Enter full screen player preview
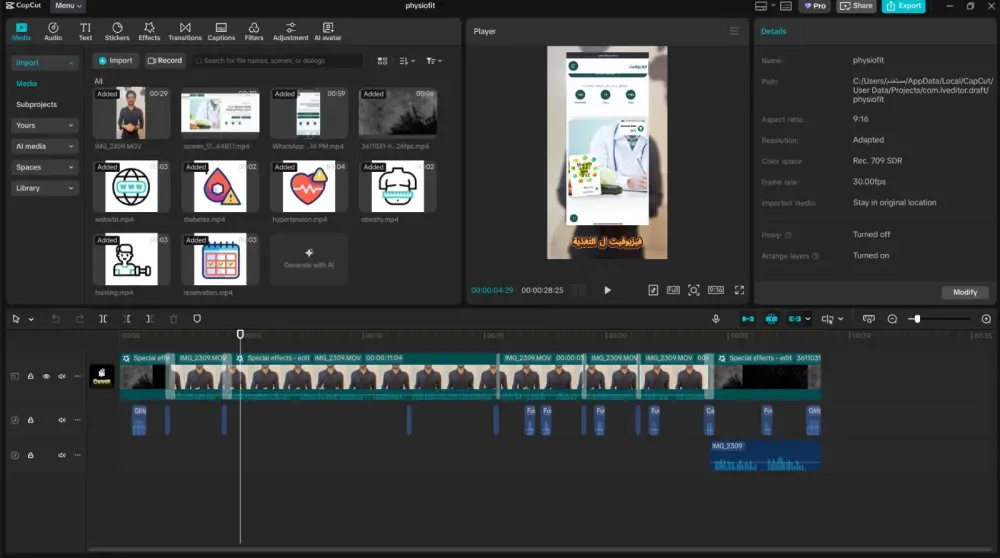This screenshot has width=1000, height=558. pyautogui.click(x=740, y=290)
